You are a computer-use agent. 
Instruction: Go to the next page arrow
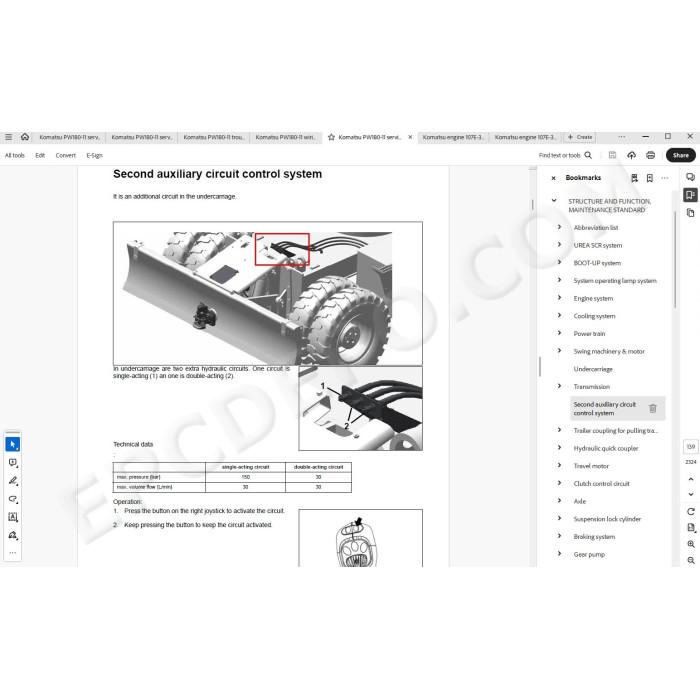point(691,494)
